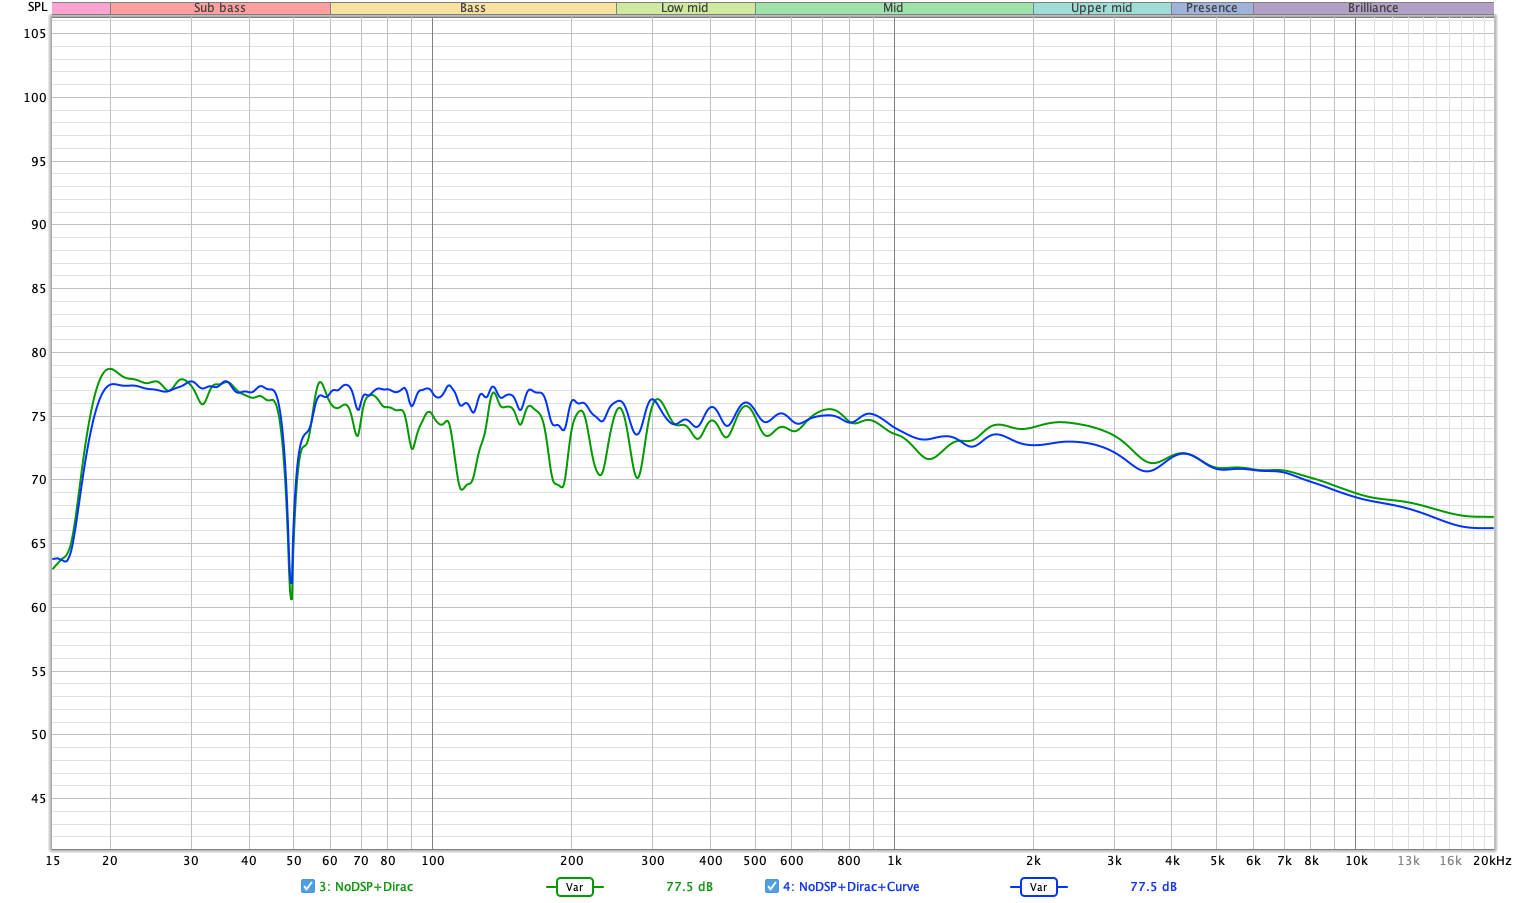Select the Low mid frequency band label
The width and height of the screenshot is (1520, 903).
(685, 8)
